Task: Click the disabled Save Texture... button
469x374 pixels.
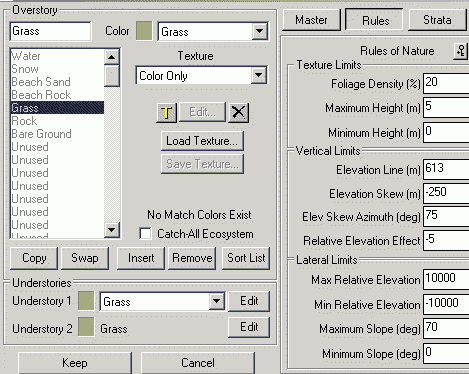Action: (202, 164)
